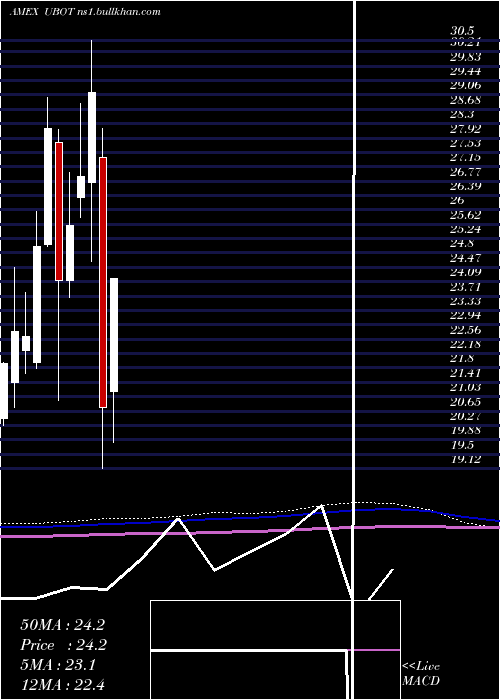Click the 24.09 price axis label
The width and height of the screenshot is (500, 700).
[466, 272]
